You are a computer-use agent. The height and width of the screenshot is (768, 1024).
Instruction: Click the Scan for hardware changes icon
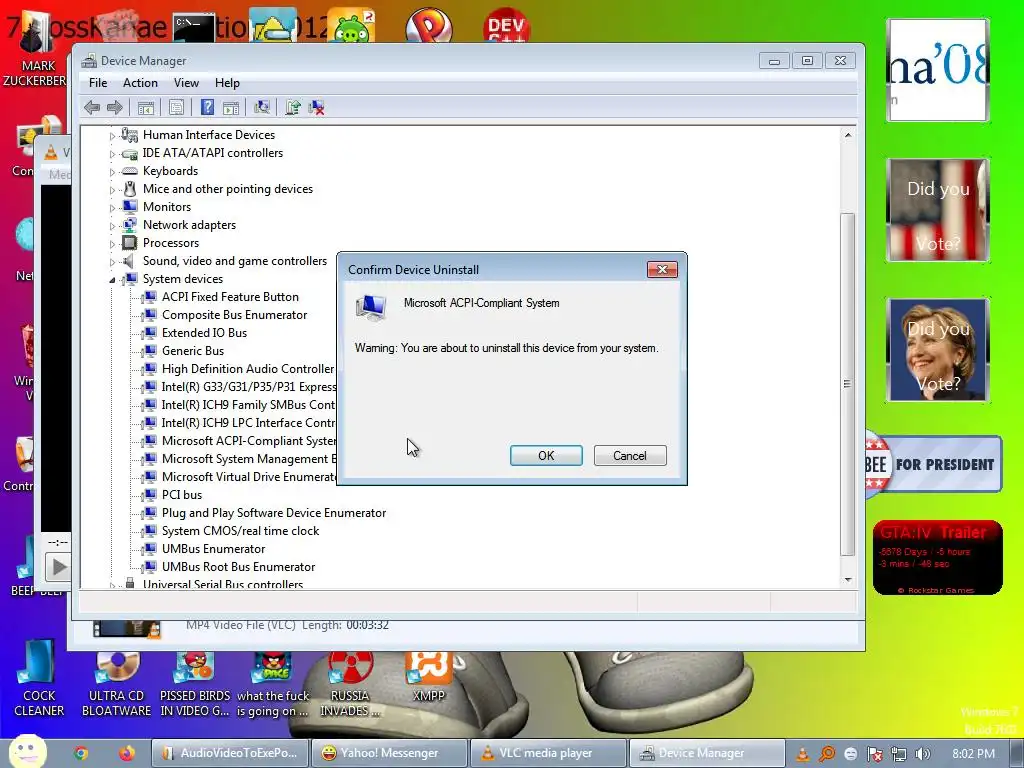pos(262,107)
